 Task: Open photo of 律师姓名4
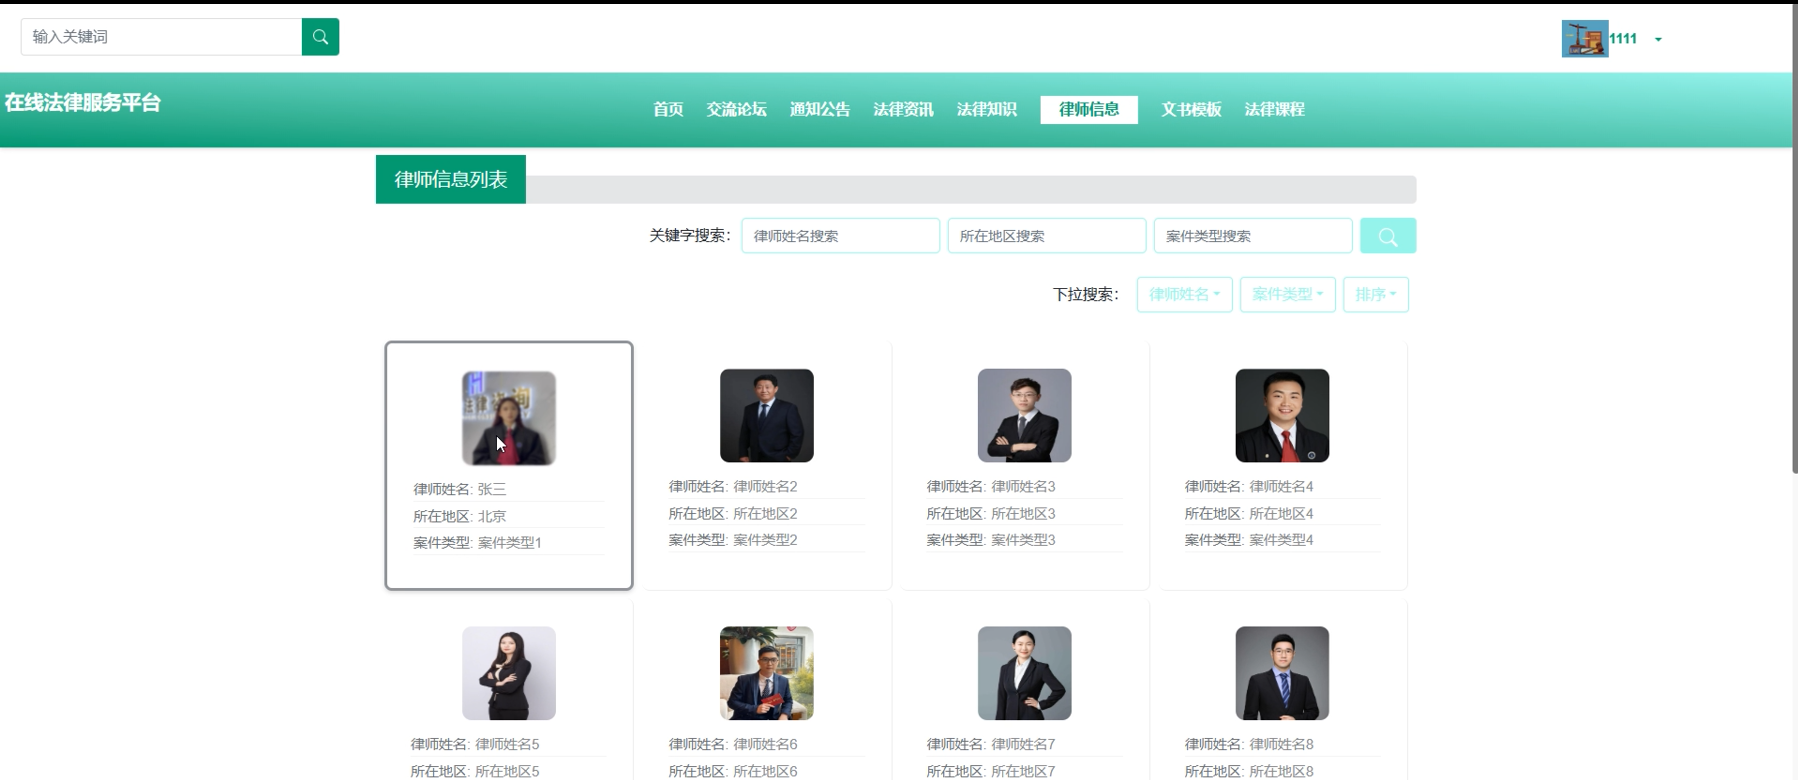[1282, 415]
